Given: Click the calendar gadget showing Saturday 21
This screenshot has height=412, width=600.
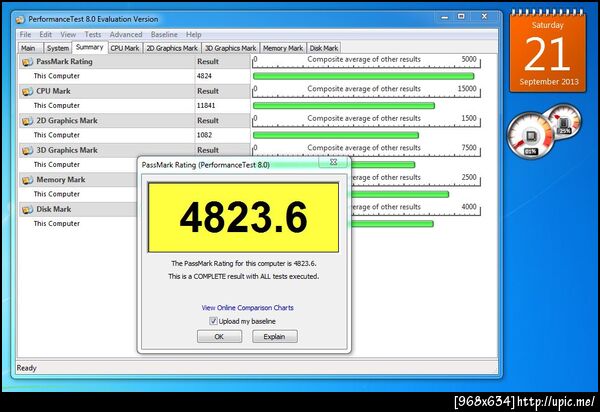Looking at the screenshot, I should (548, 52).
